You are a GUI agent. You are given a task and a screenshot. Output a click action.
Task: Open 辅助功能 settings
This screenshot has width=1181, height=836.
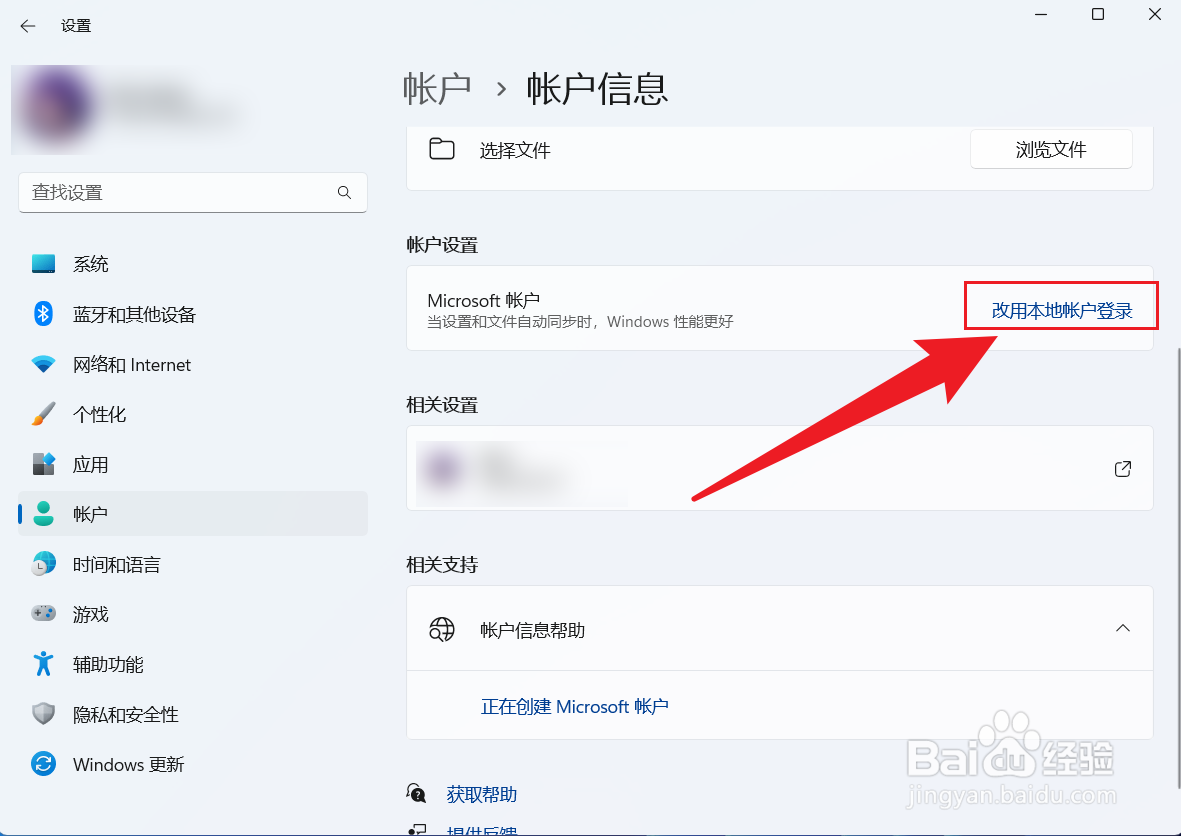coord(193,664)
